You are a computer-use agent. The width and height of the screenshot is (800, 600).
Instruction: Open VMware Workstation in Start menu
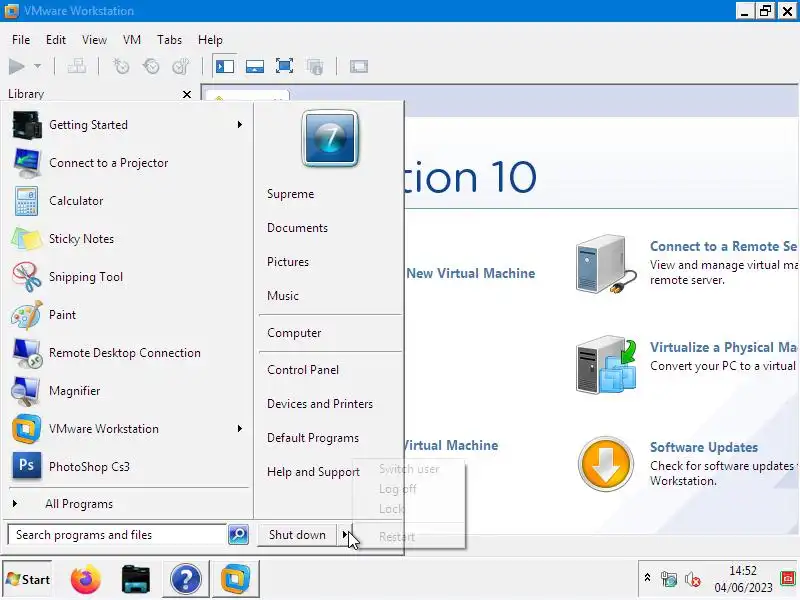[128, 429]
